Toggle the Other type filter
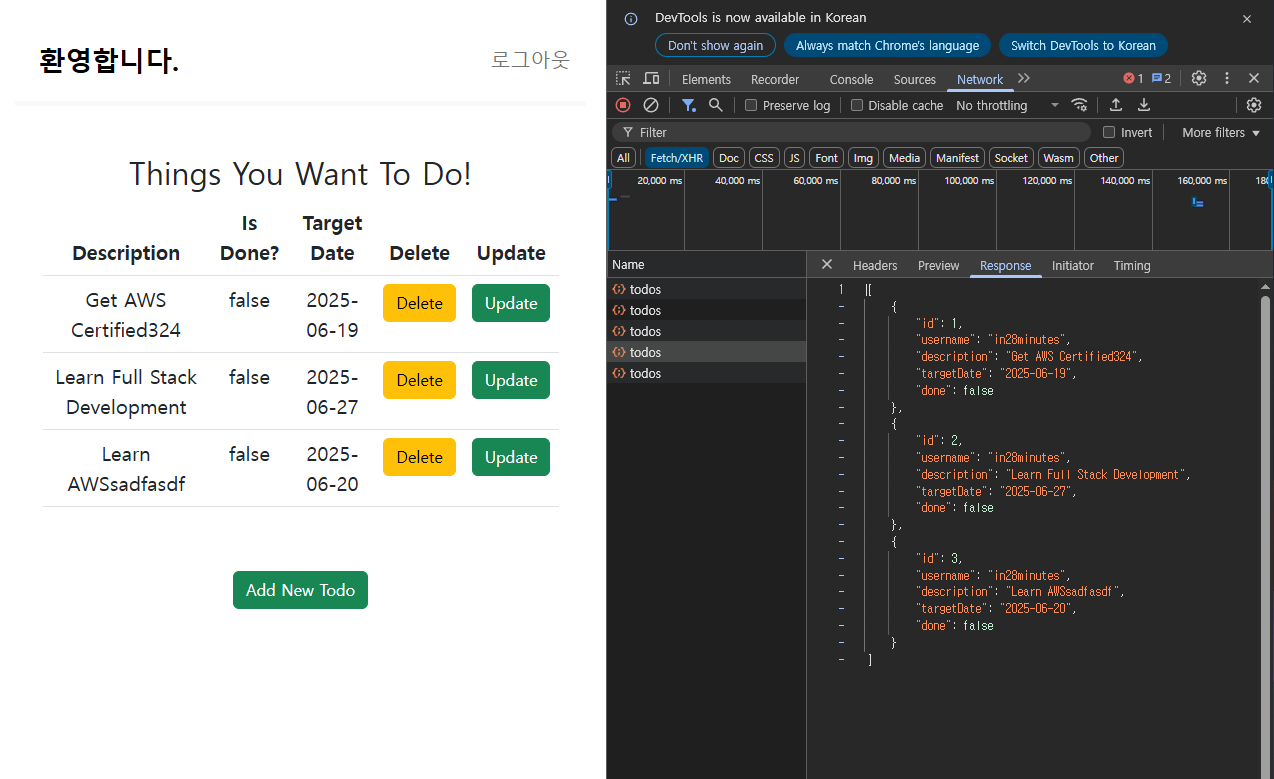Image resolution: width=1274 pixels, height=779 pixels. 1104,158
